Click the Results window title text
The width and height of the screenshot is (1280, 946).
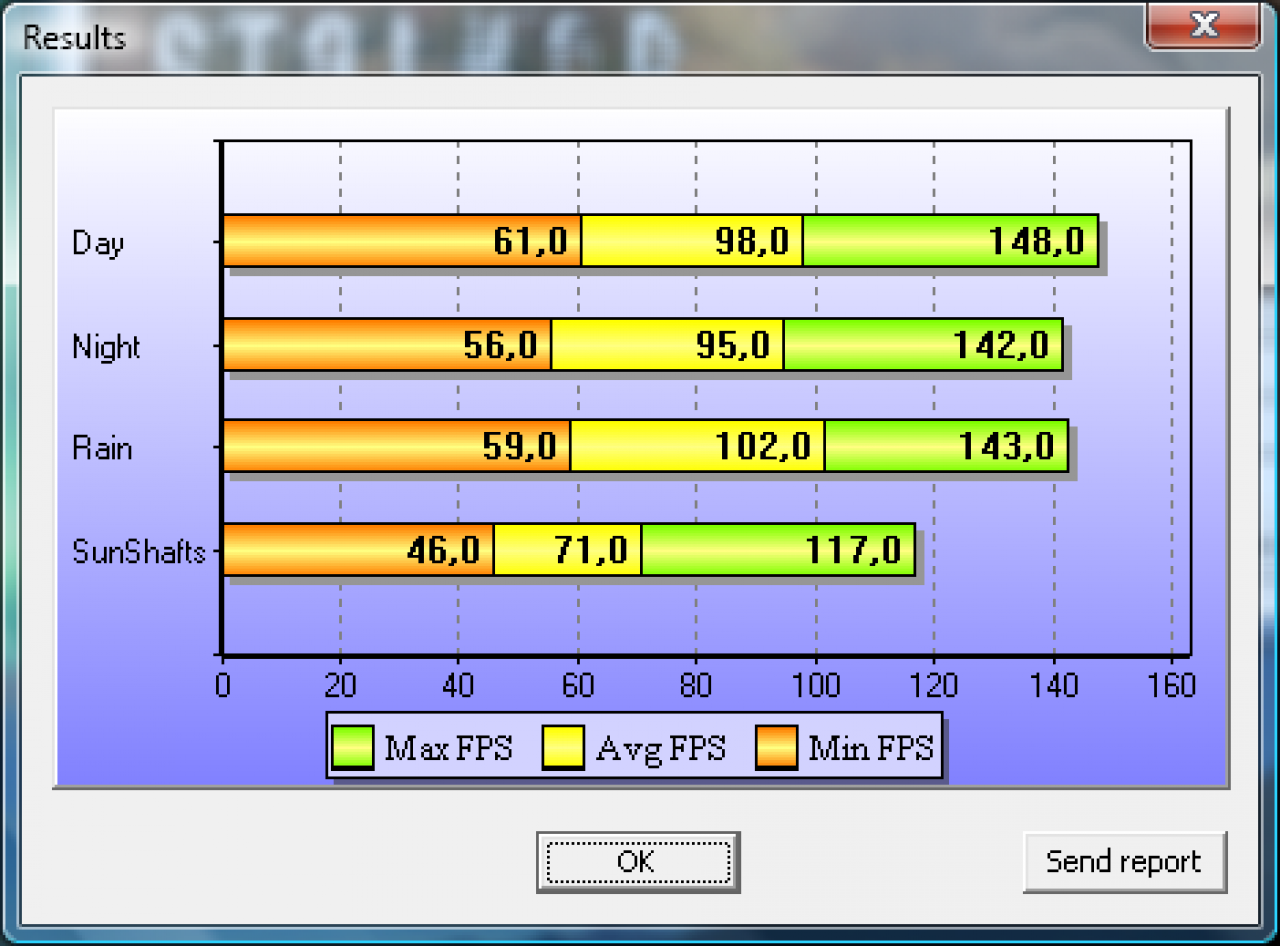(74, 38)
